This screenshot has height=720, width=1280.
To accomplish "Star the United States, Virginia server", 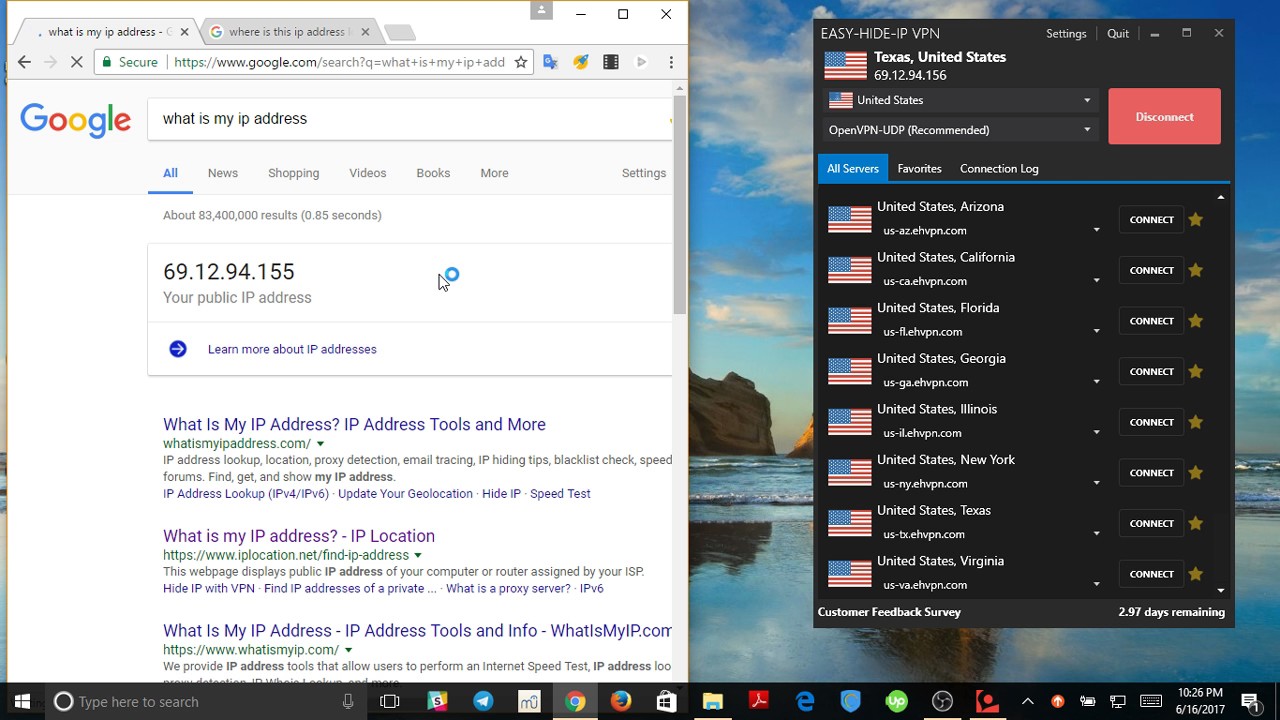I will click(1196, 574).
